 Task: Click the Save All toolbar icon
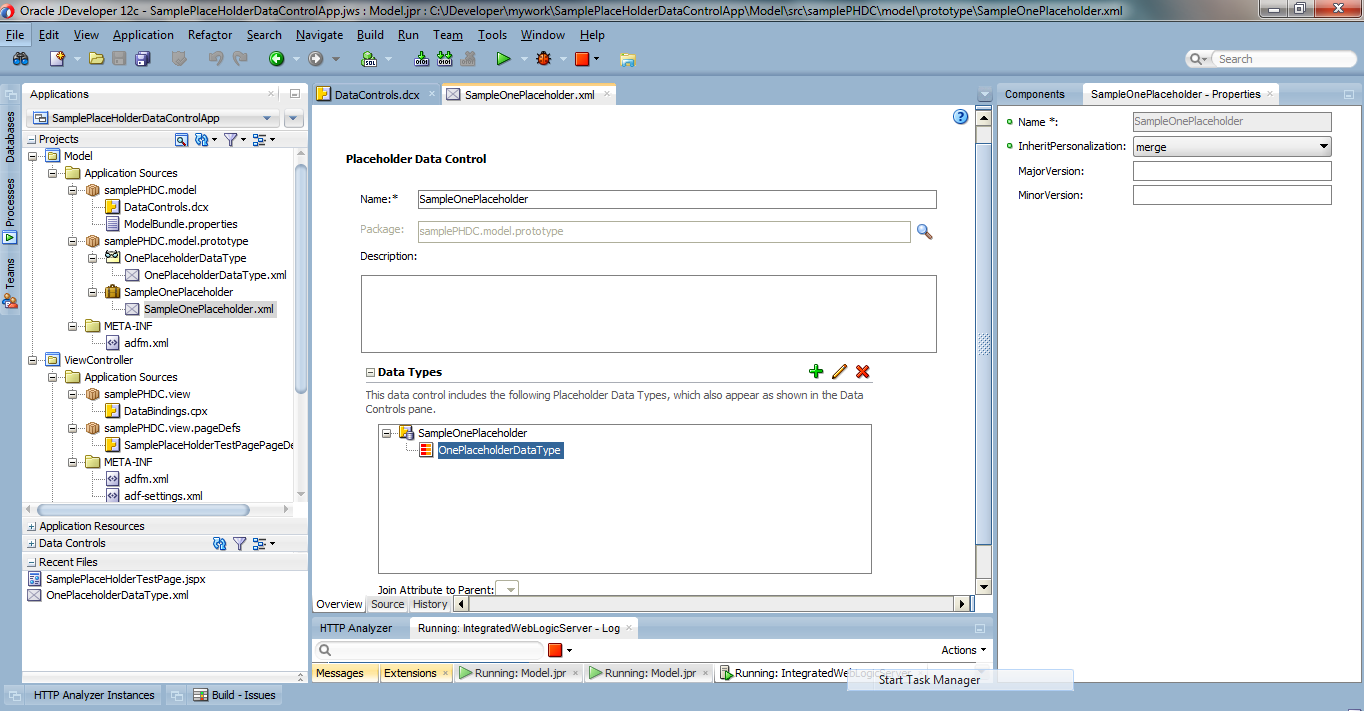142,59
